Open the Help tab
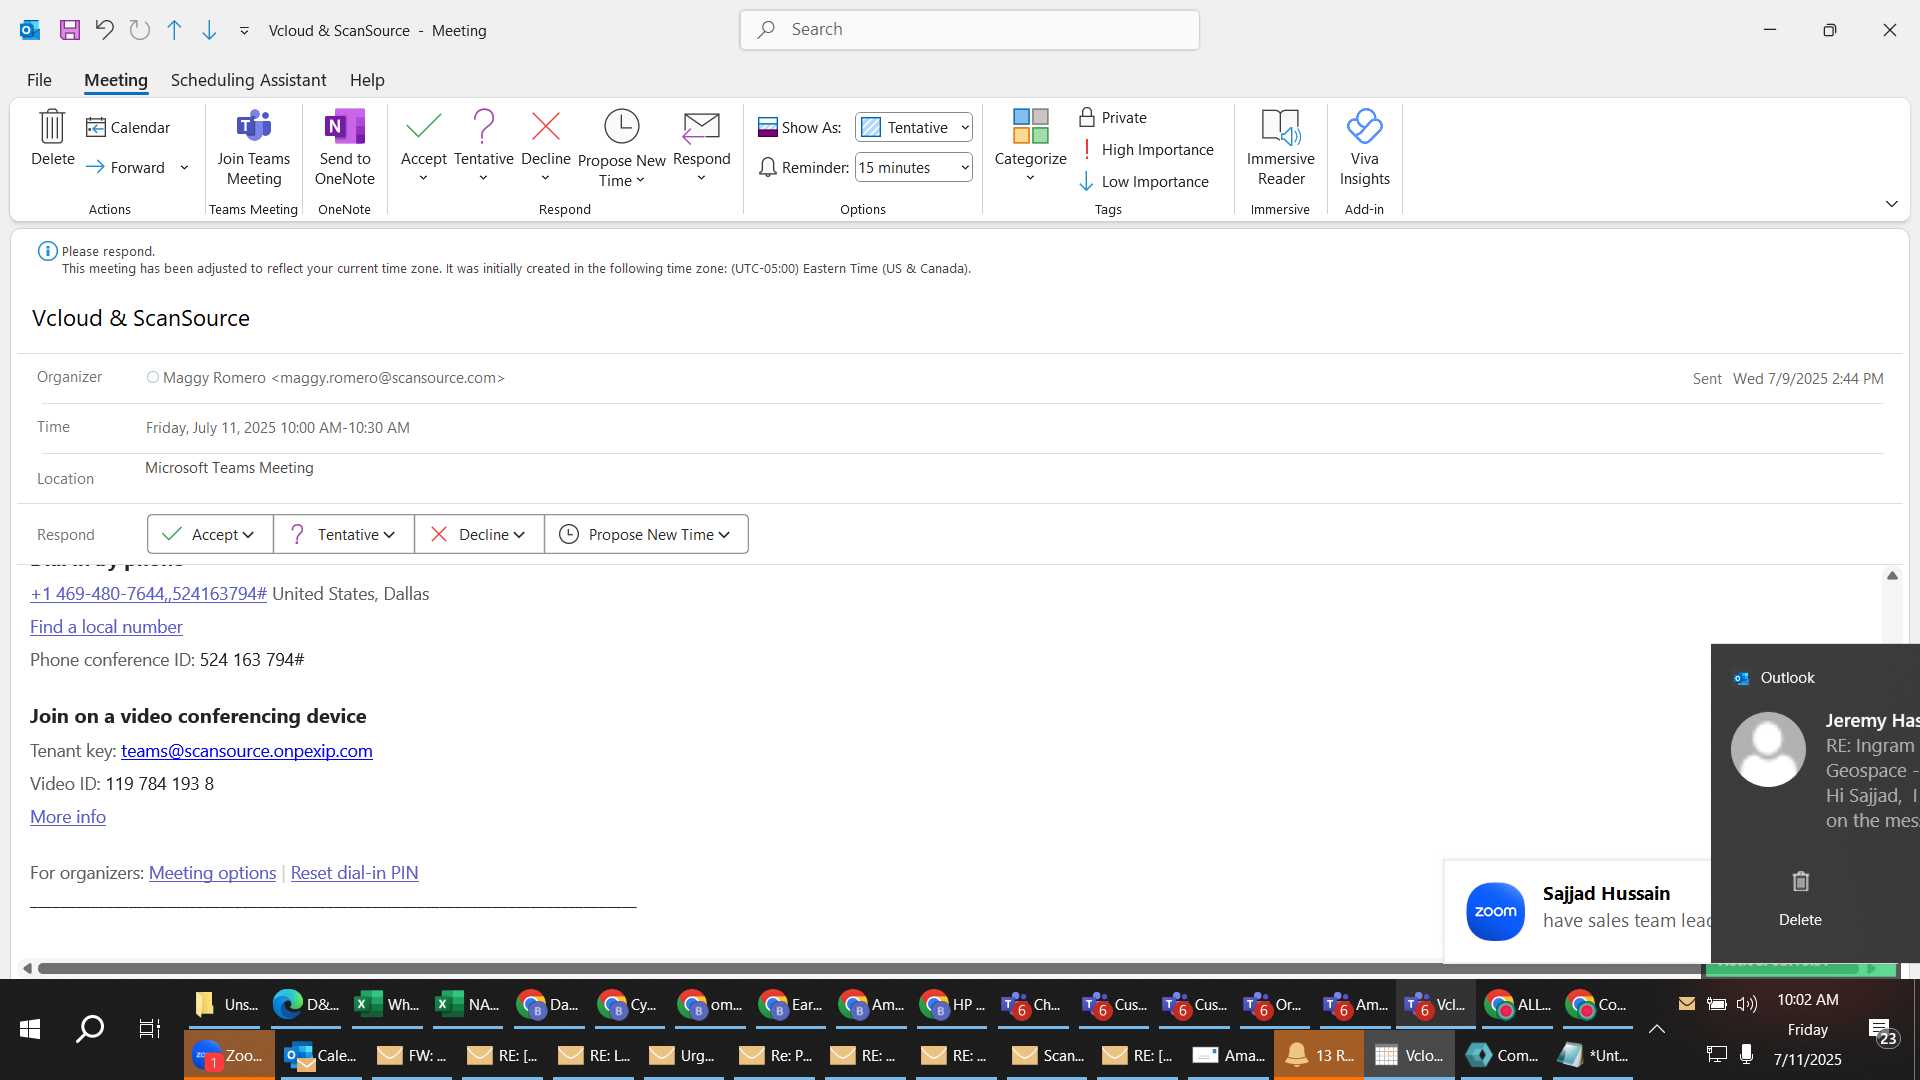The width and height of the screenshot is (1920, 1080). coord(367,80)
